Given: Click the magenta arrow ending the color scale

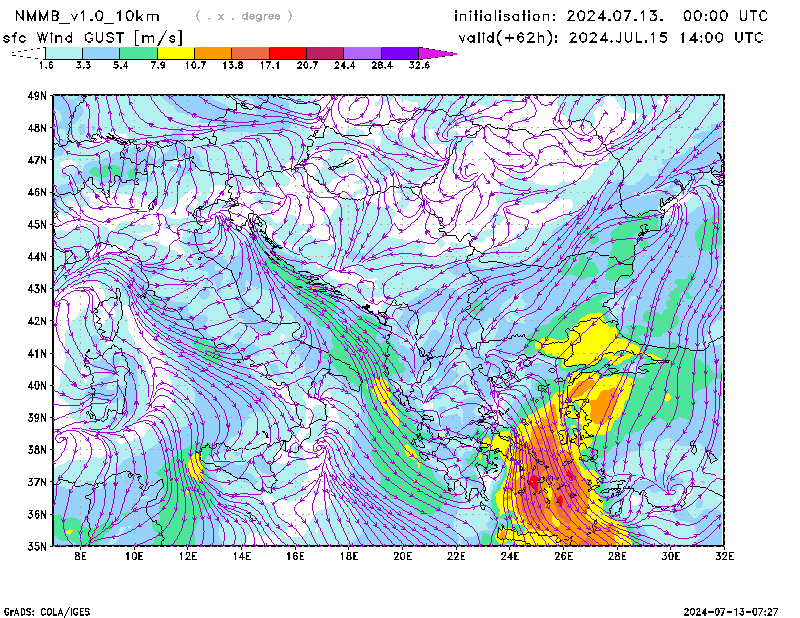Looking at the screenshot, I should coord(437,53).
